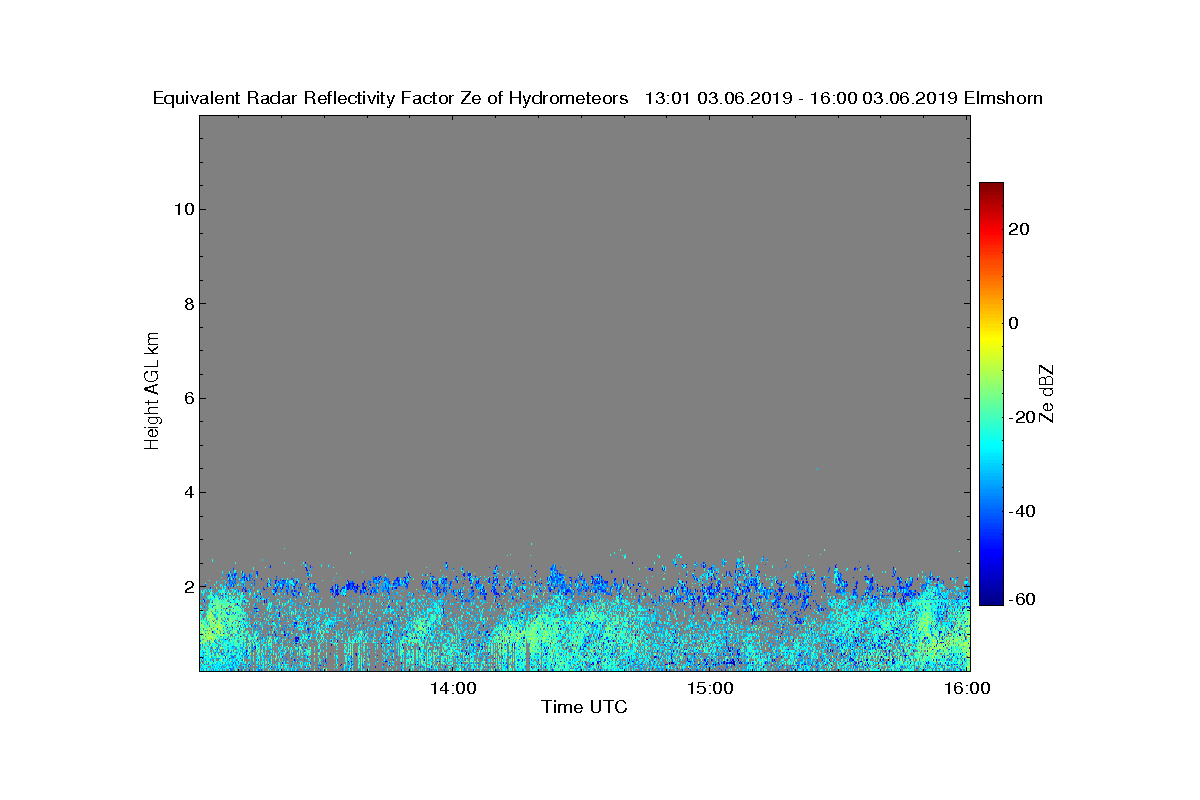Image resolution: width=1200 pixels, height=800 pixels.
Task: Click the height tick label 4
Action: point(187,492)
